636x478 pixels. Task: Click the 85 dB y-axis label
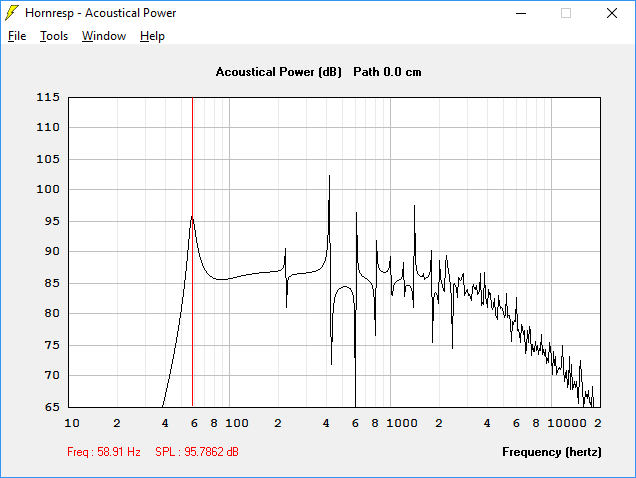52,283
